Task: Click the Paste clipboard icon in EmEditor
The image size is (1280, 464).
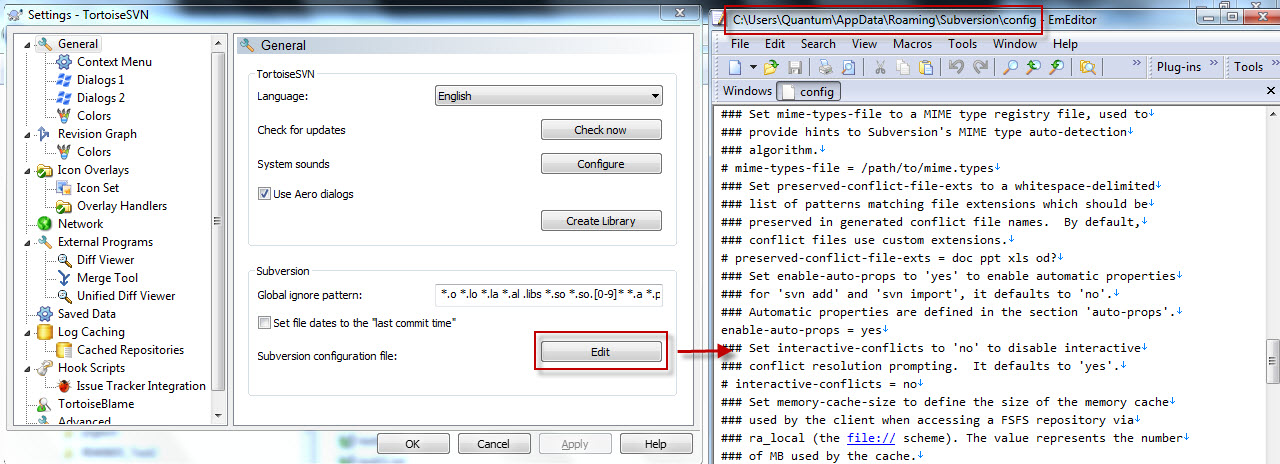Action: (x=926, y=67)
